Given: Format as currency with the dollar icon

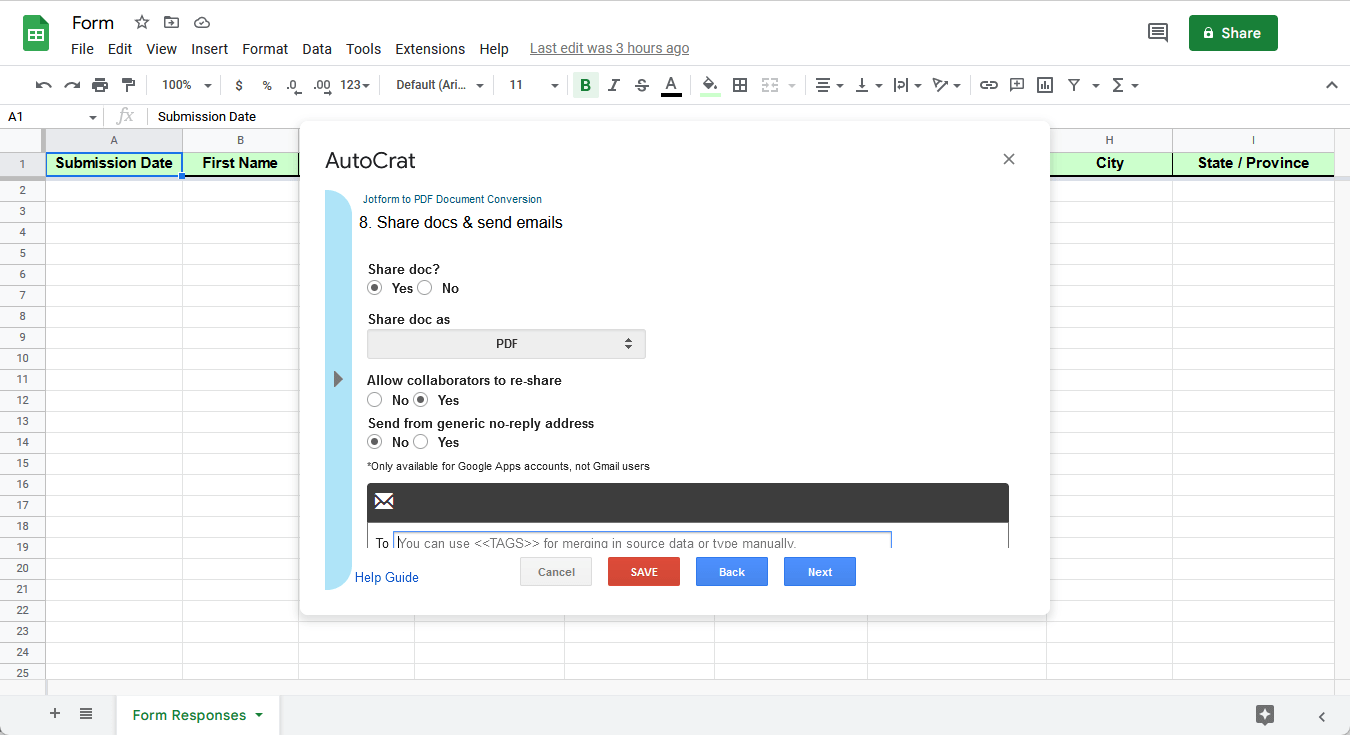Looking at the screenshot, I should [x=239, y=85].
